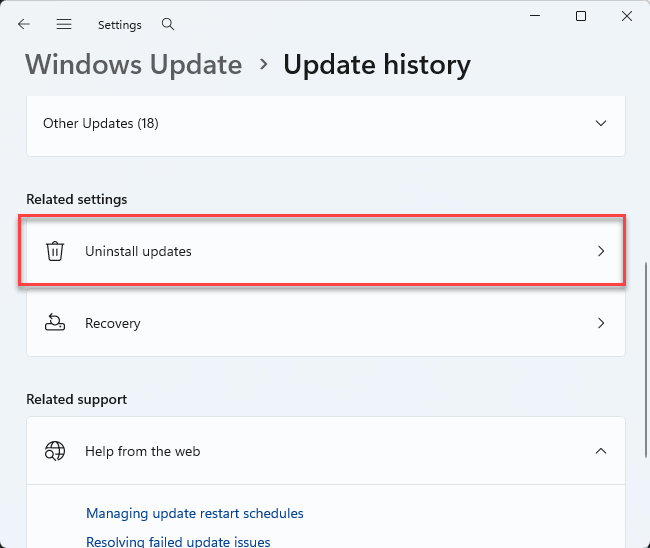Expand the Other Updates (18) chevron
Screen dimensions: 650x548
pyautogui.click(x=601, y=123)
